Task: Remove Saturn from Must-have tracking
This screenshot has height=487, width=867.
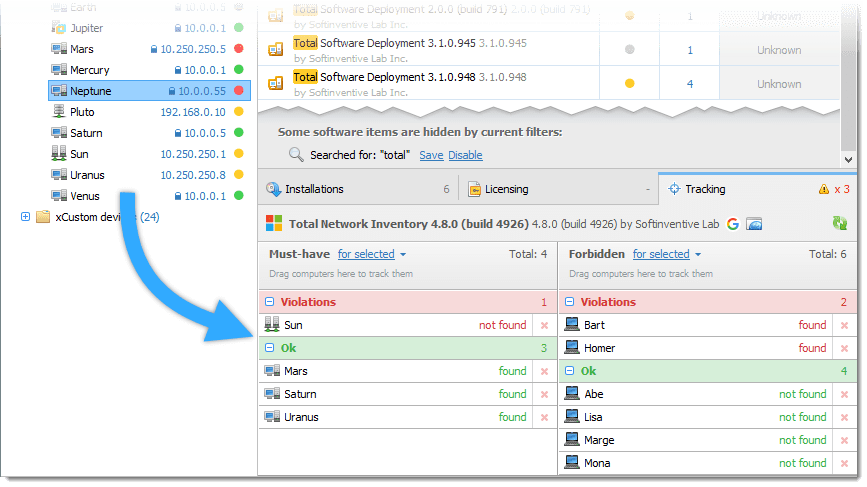Action: click(x=545, y=395)
